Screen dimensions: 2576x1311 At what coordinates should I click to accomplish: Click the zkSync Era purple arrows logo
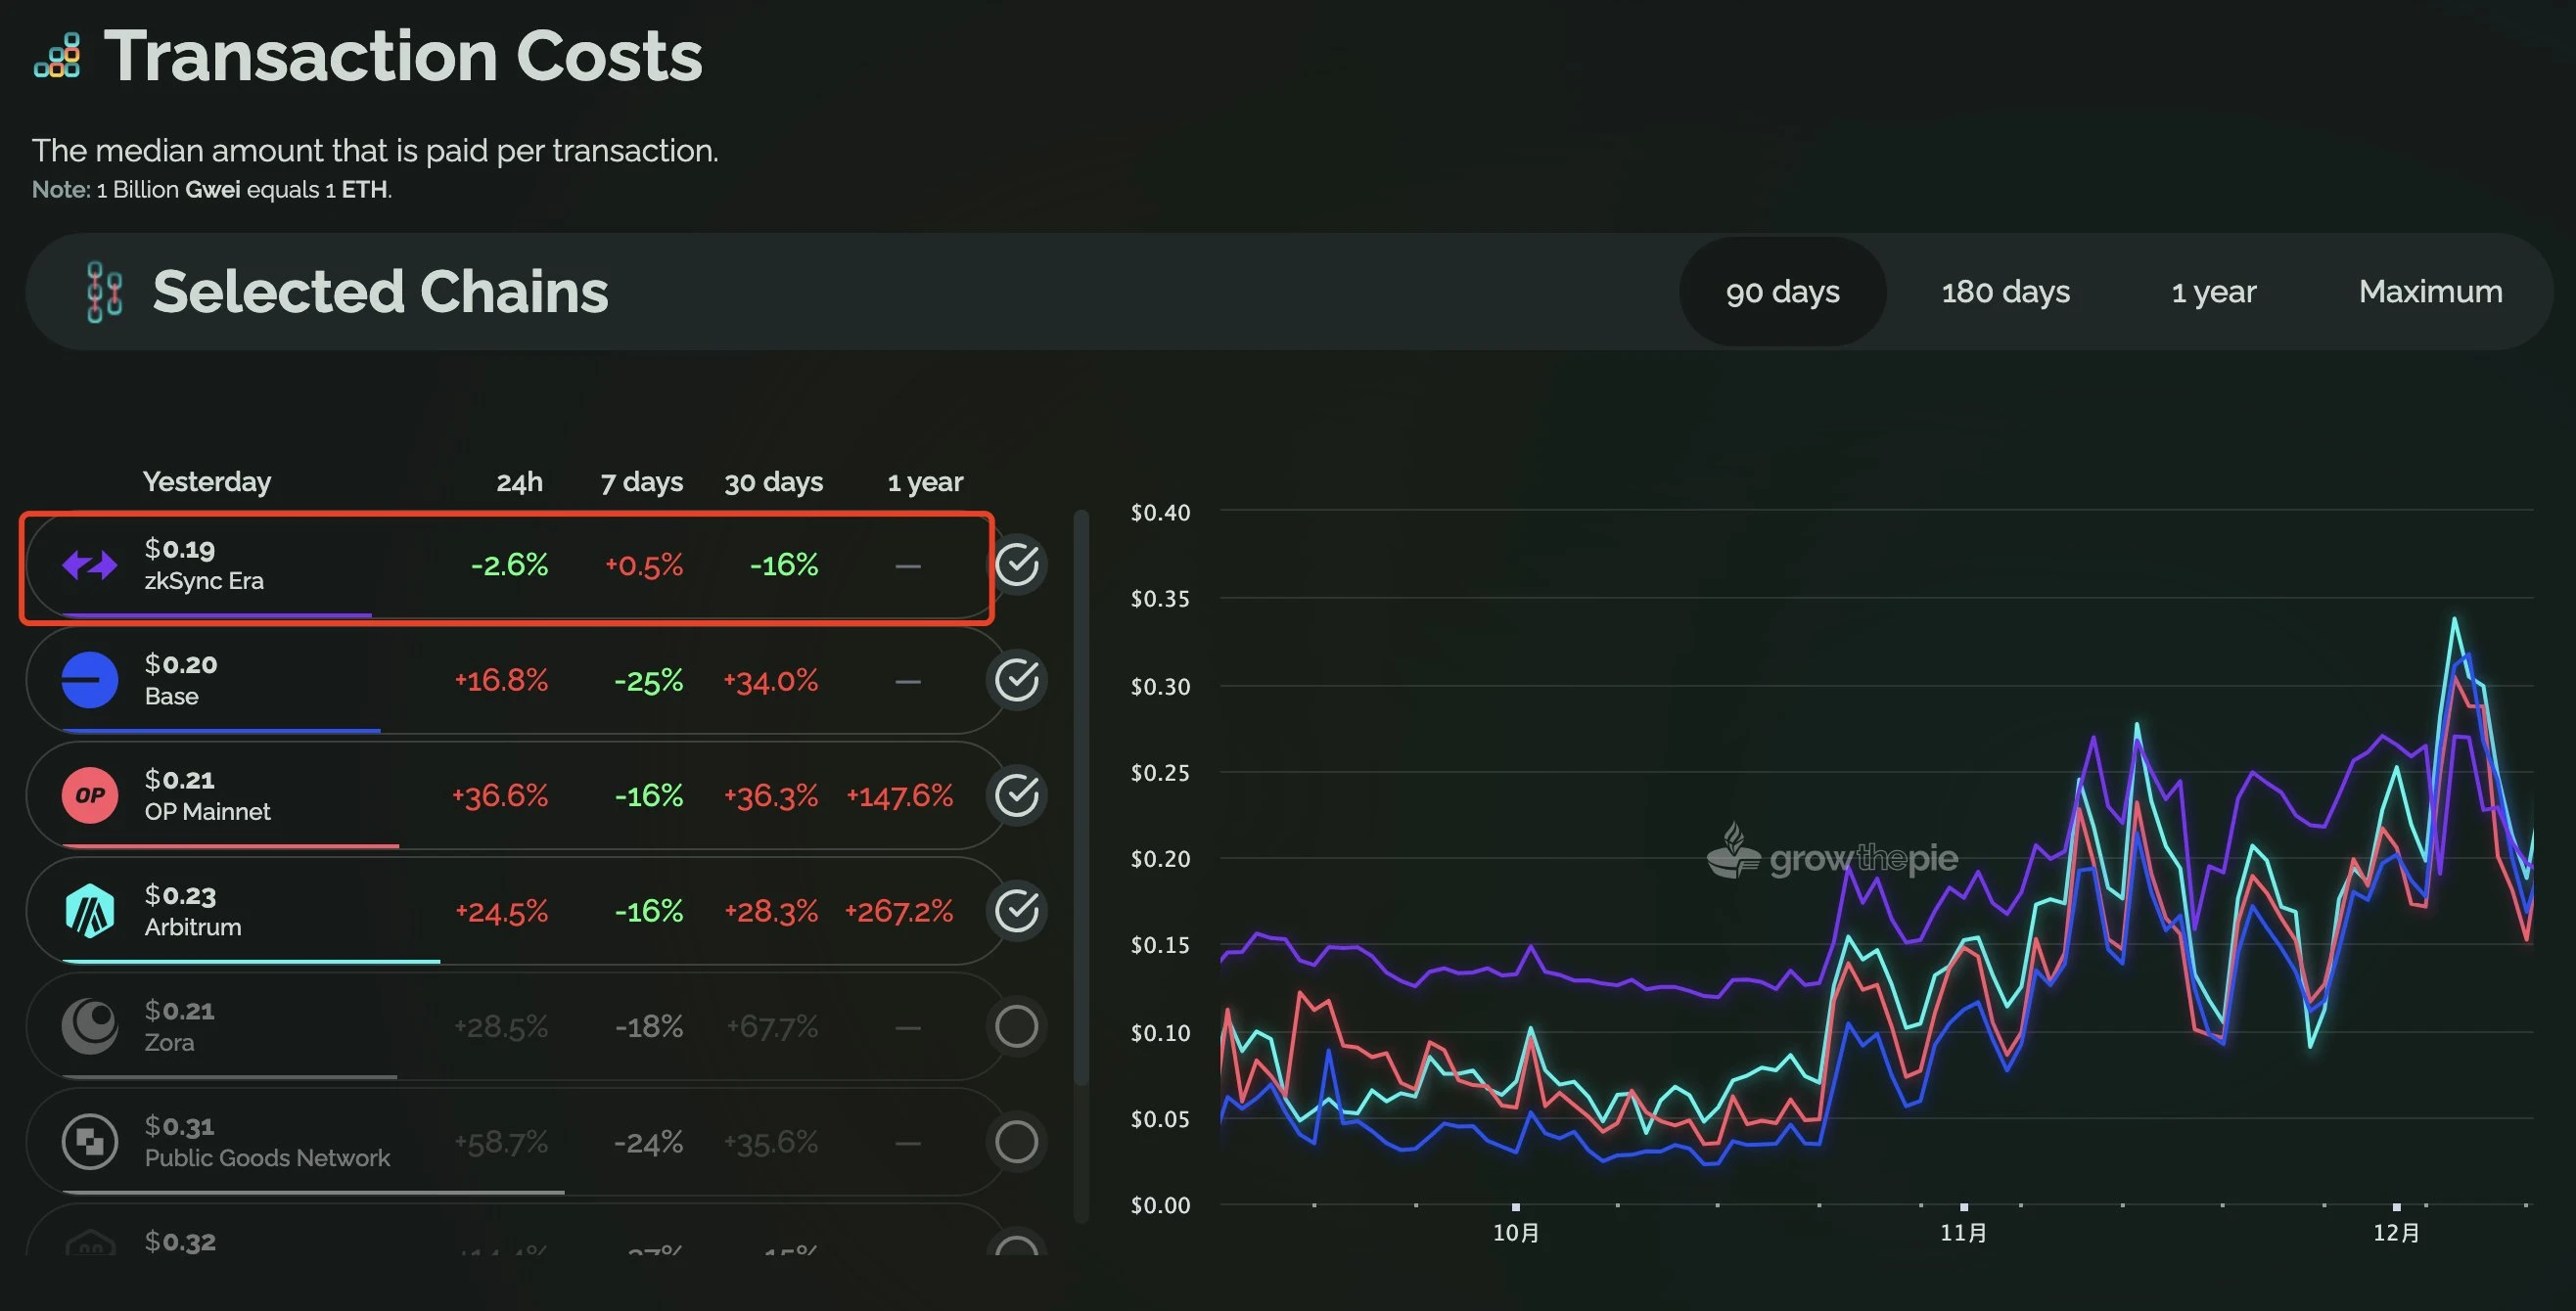(x=90, y=565)
